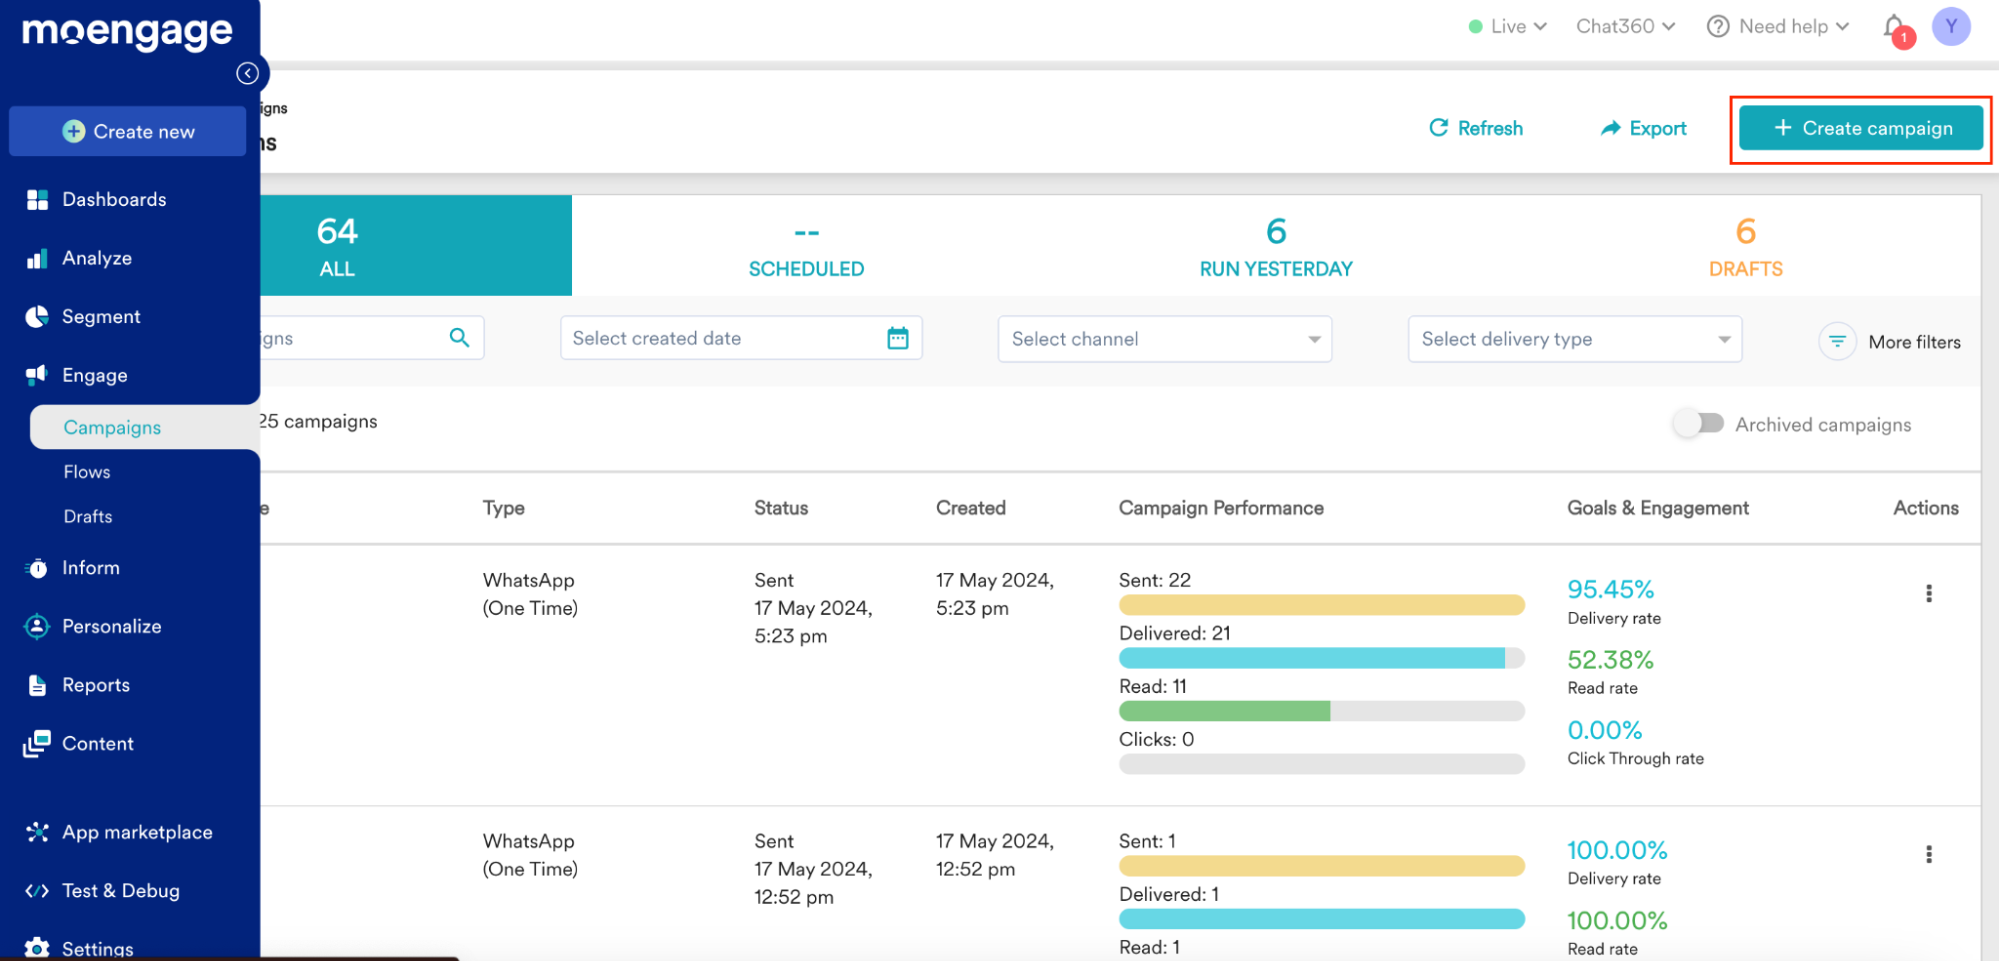Open the calendar date picker icon
The image size is (1999, 962).
point(898,338)
